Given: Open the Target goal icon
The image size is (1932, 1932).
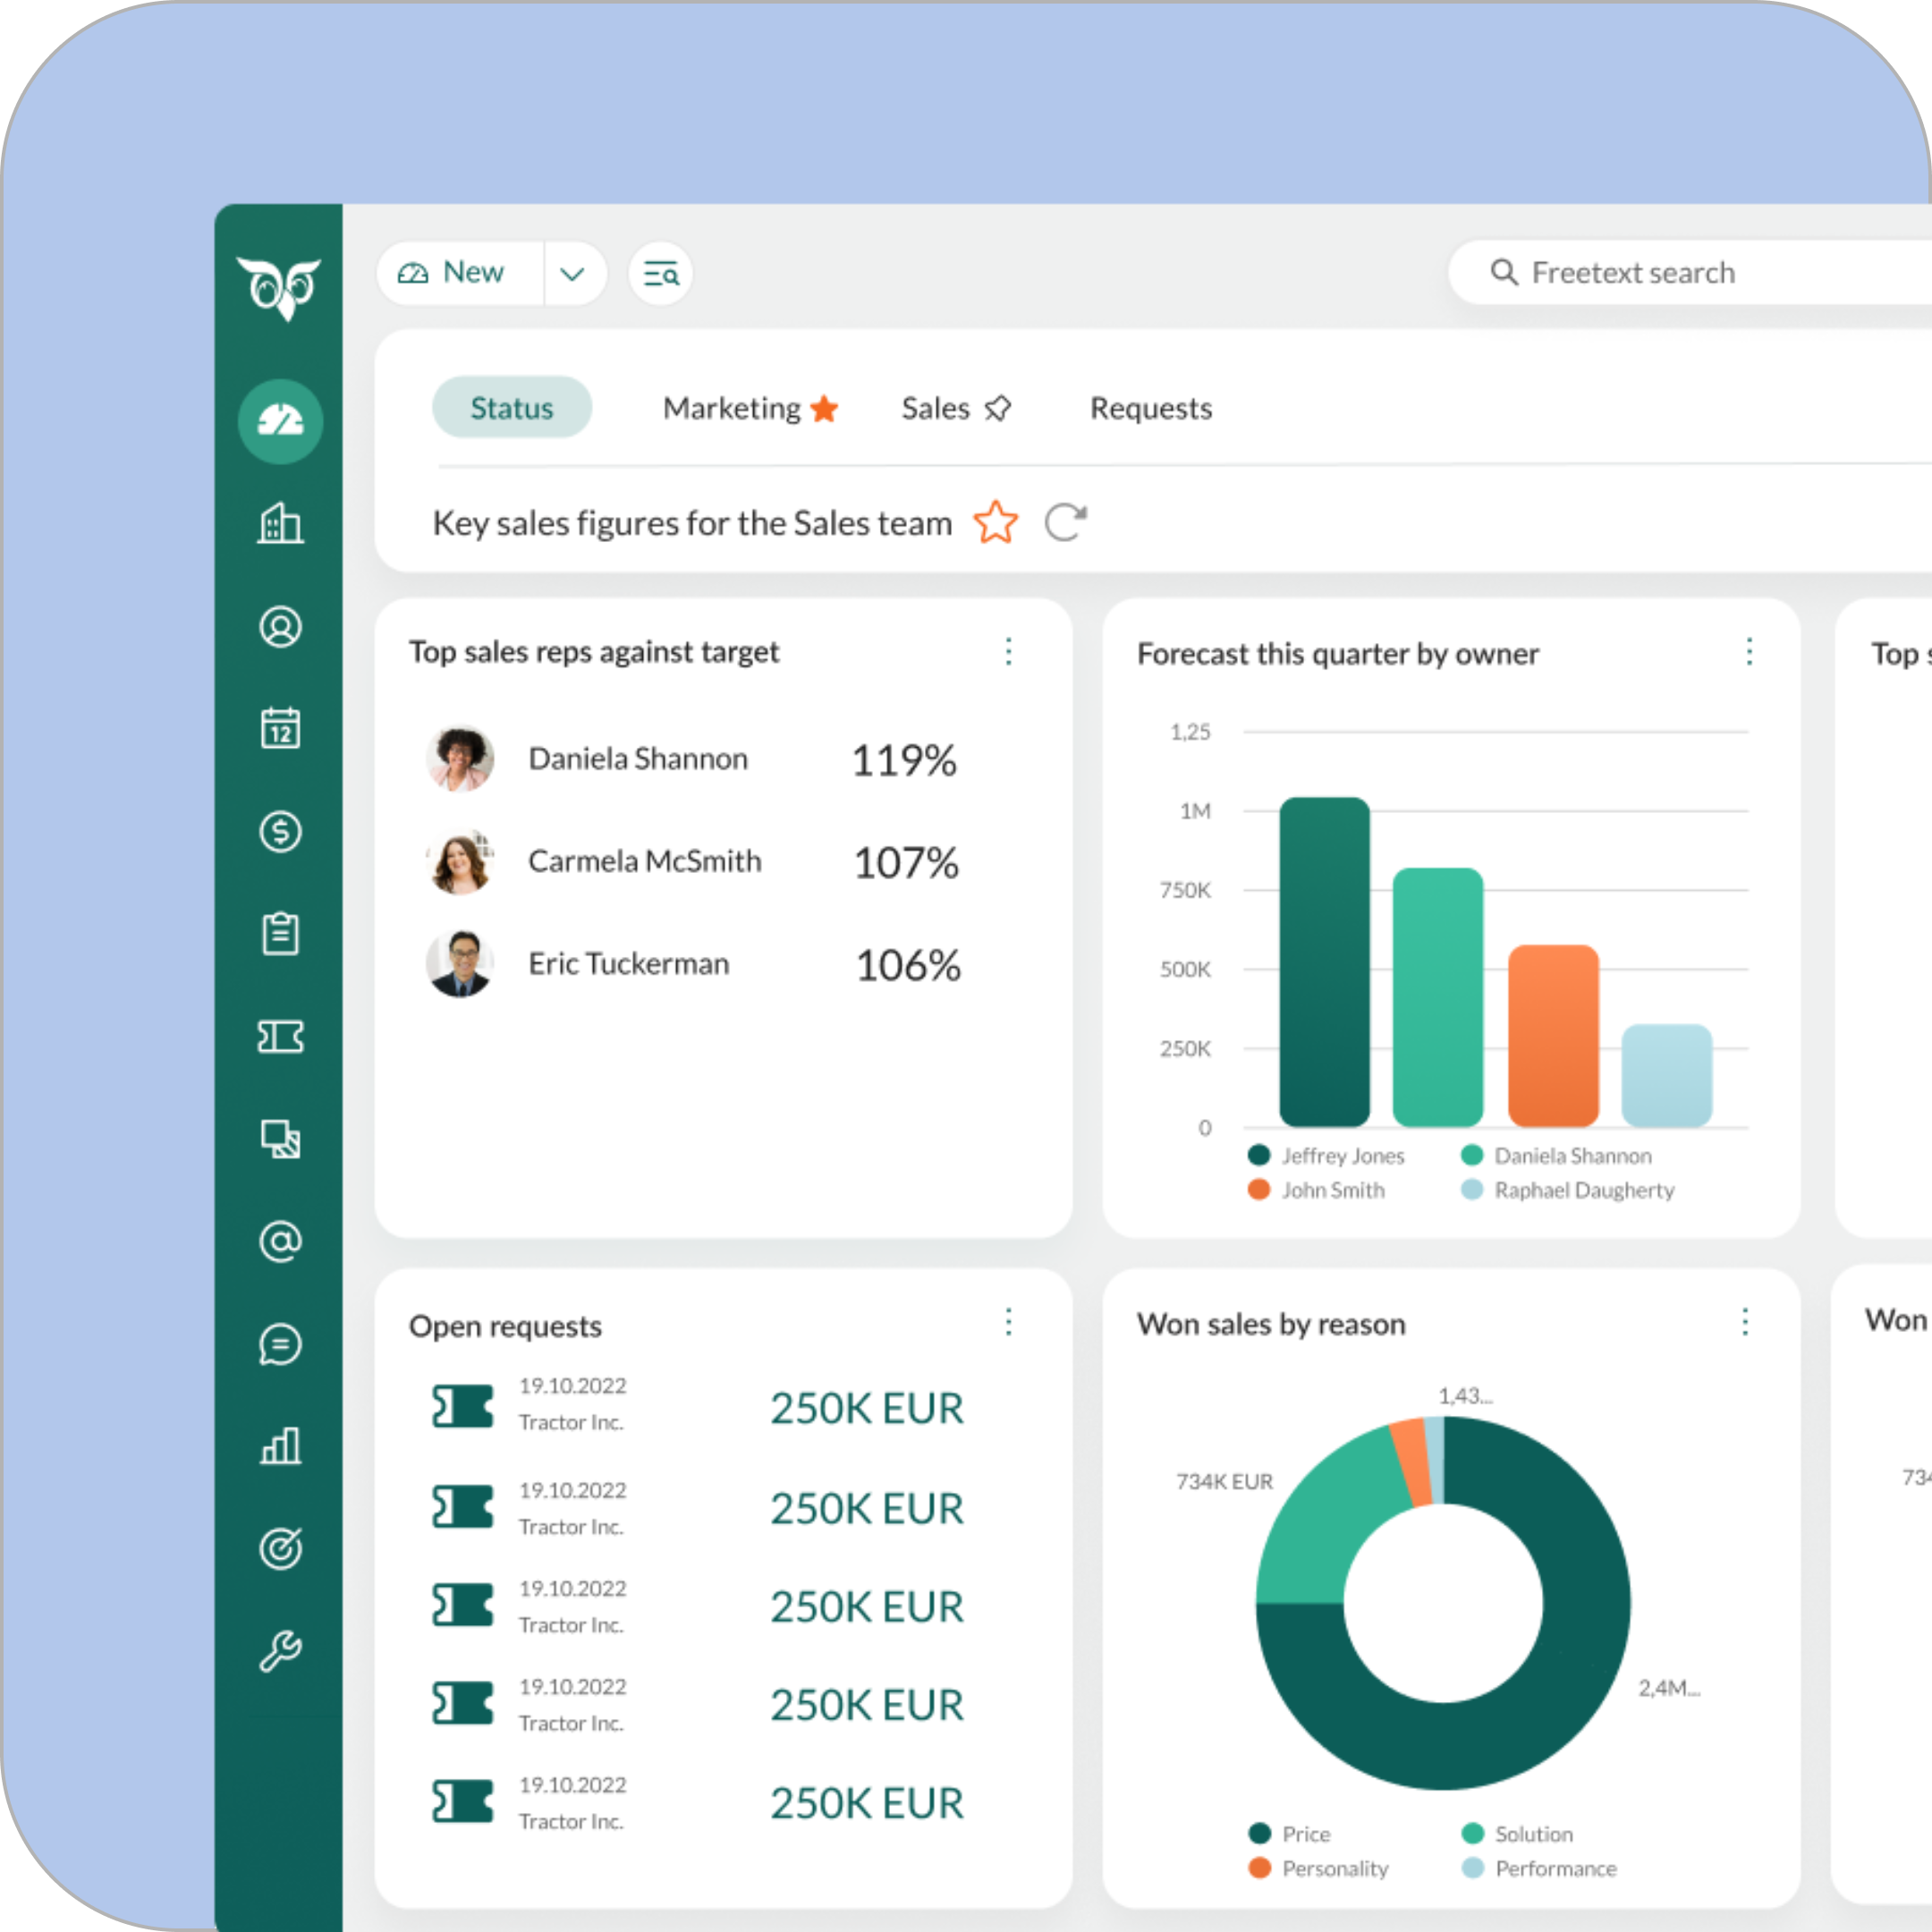Looking at the screenshot, I should (280, 1548).
